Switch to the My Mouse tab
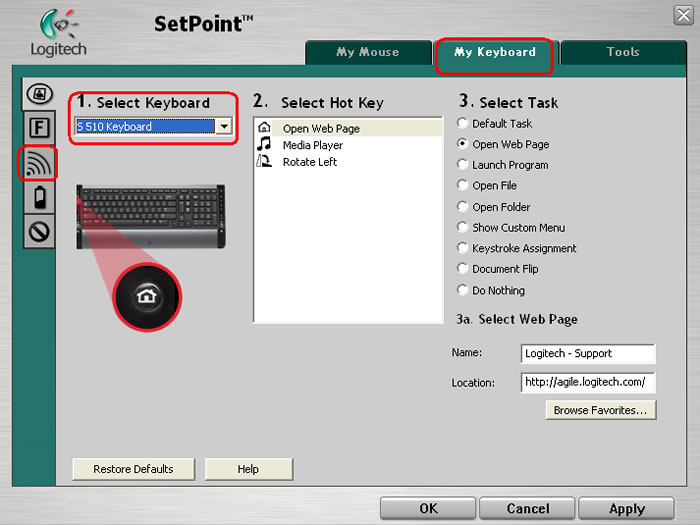 point(368,52)
